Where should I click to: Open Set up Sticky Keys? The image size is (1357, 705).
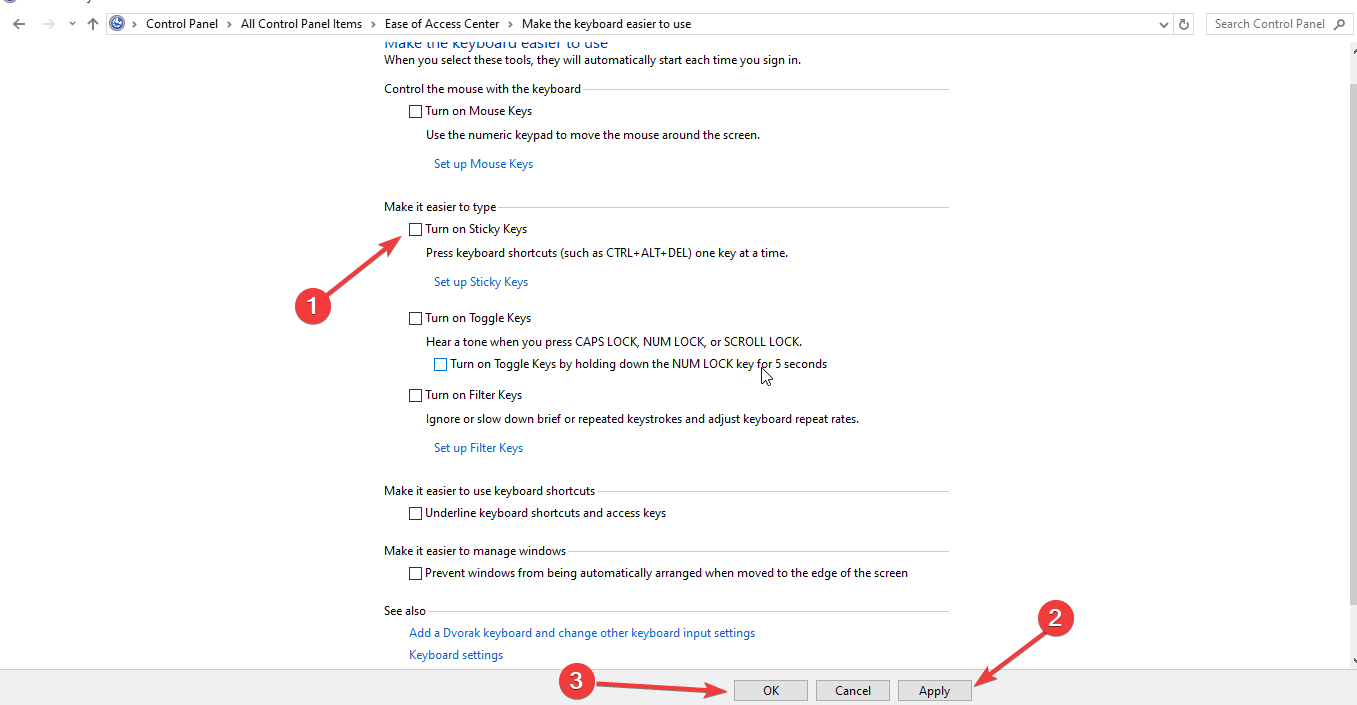[481, 281]
